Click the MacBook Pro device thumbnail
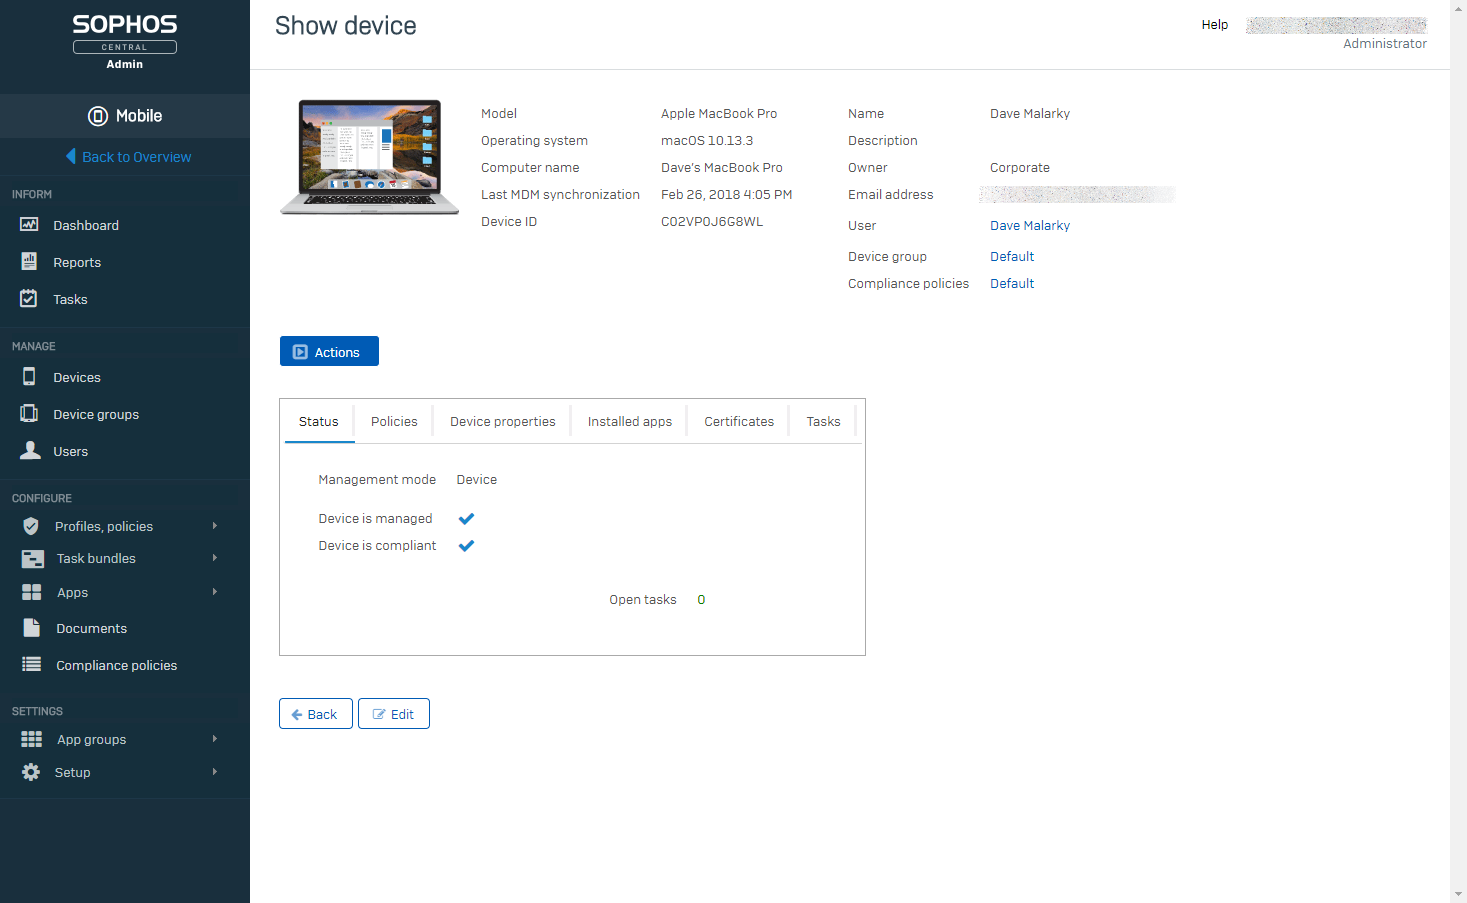This screenshot has height=903, width=1467. [369, 157]
